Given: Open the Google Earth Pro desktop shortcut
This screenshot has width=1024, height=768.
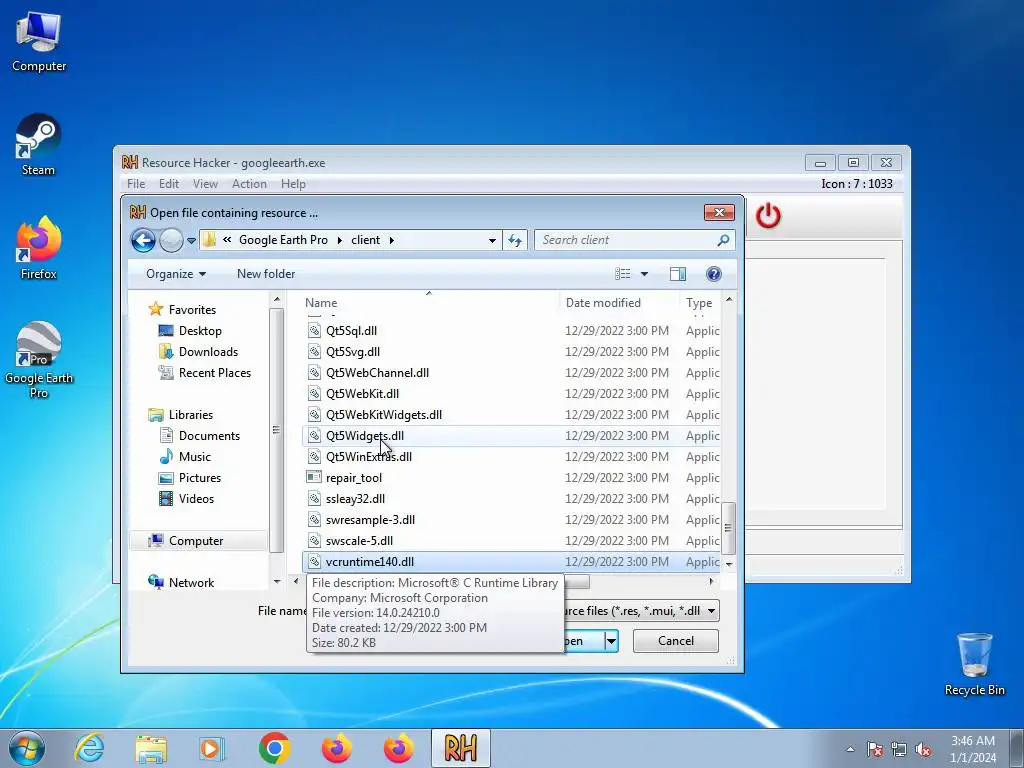Looking at the screenshot, I should coord(39,359).
